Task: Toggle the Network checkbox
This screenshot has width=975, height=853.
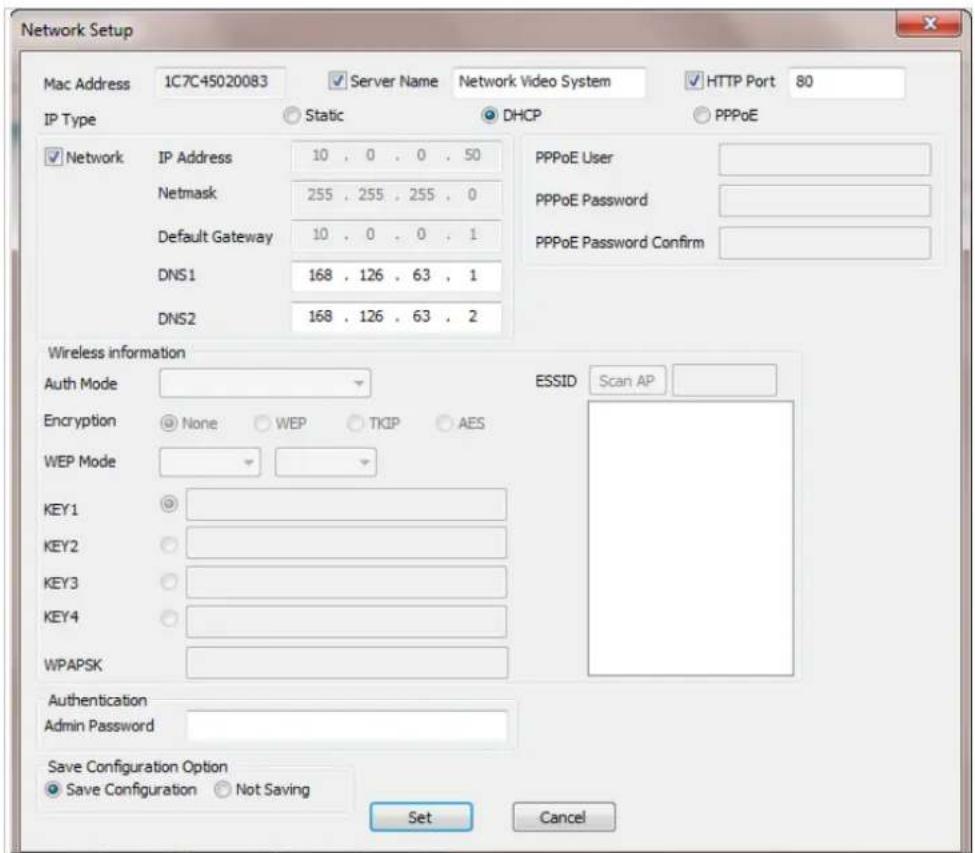Action: (53, 157)
